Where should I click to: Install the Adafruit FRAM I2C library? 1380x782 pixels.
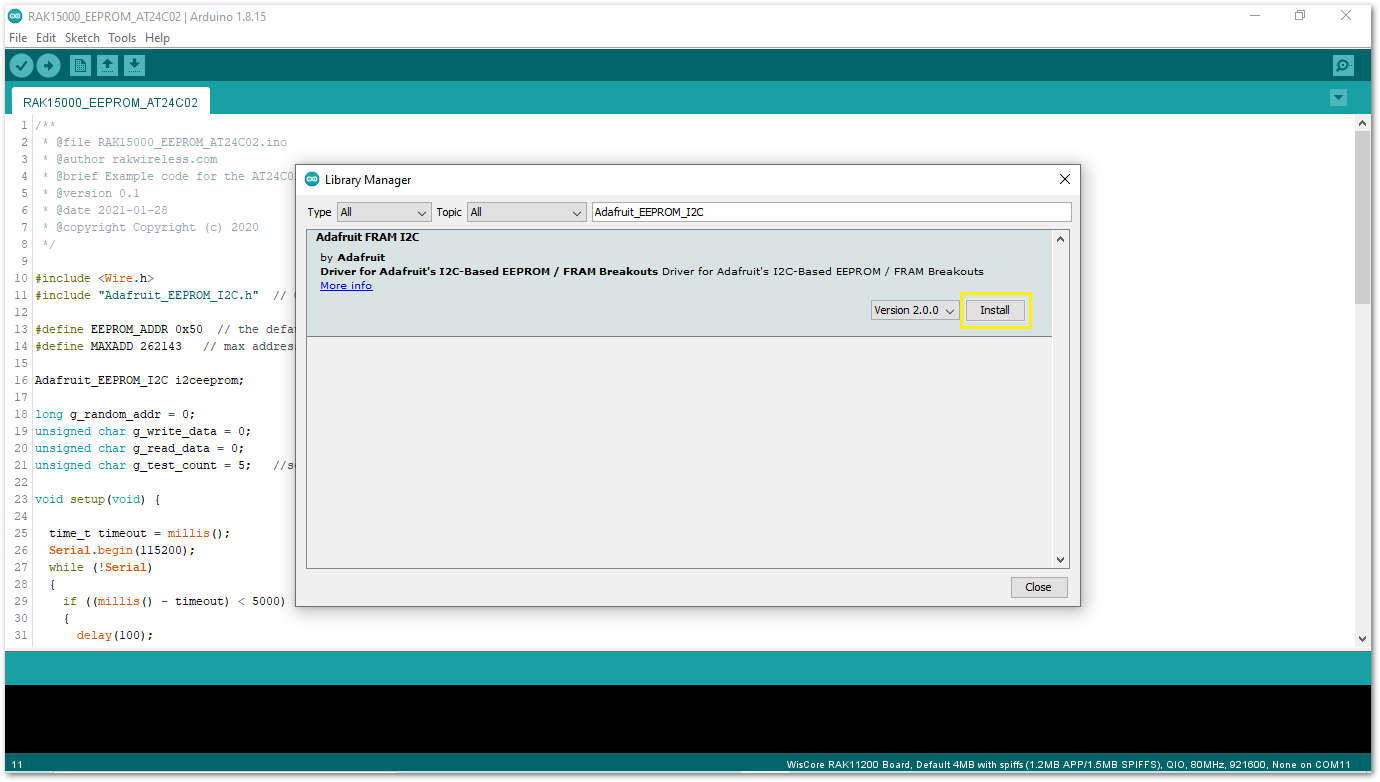995,310
